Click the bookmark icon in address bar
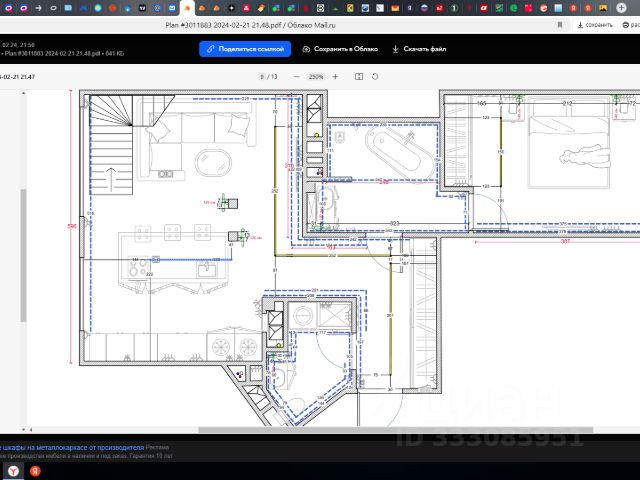640x480 pixels. (x=560, y=25)
